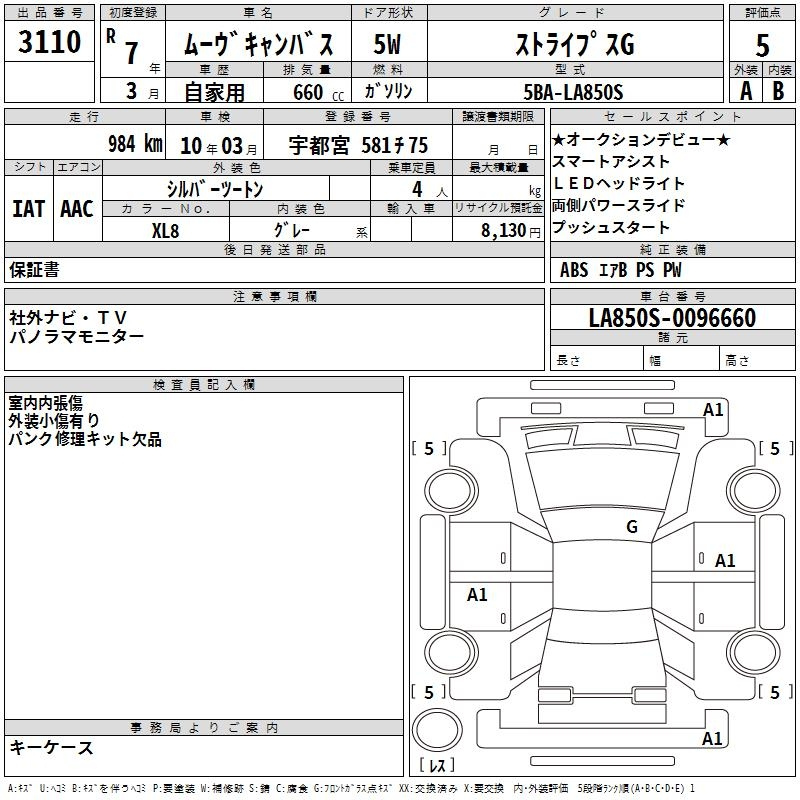
Task: Select the recycle deposit value 8,130円
Action: pos(499,230)
